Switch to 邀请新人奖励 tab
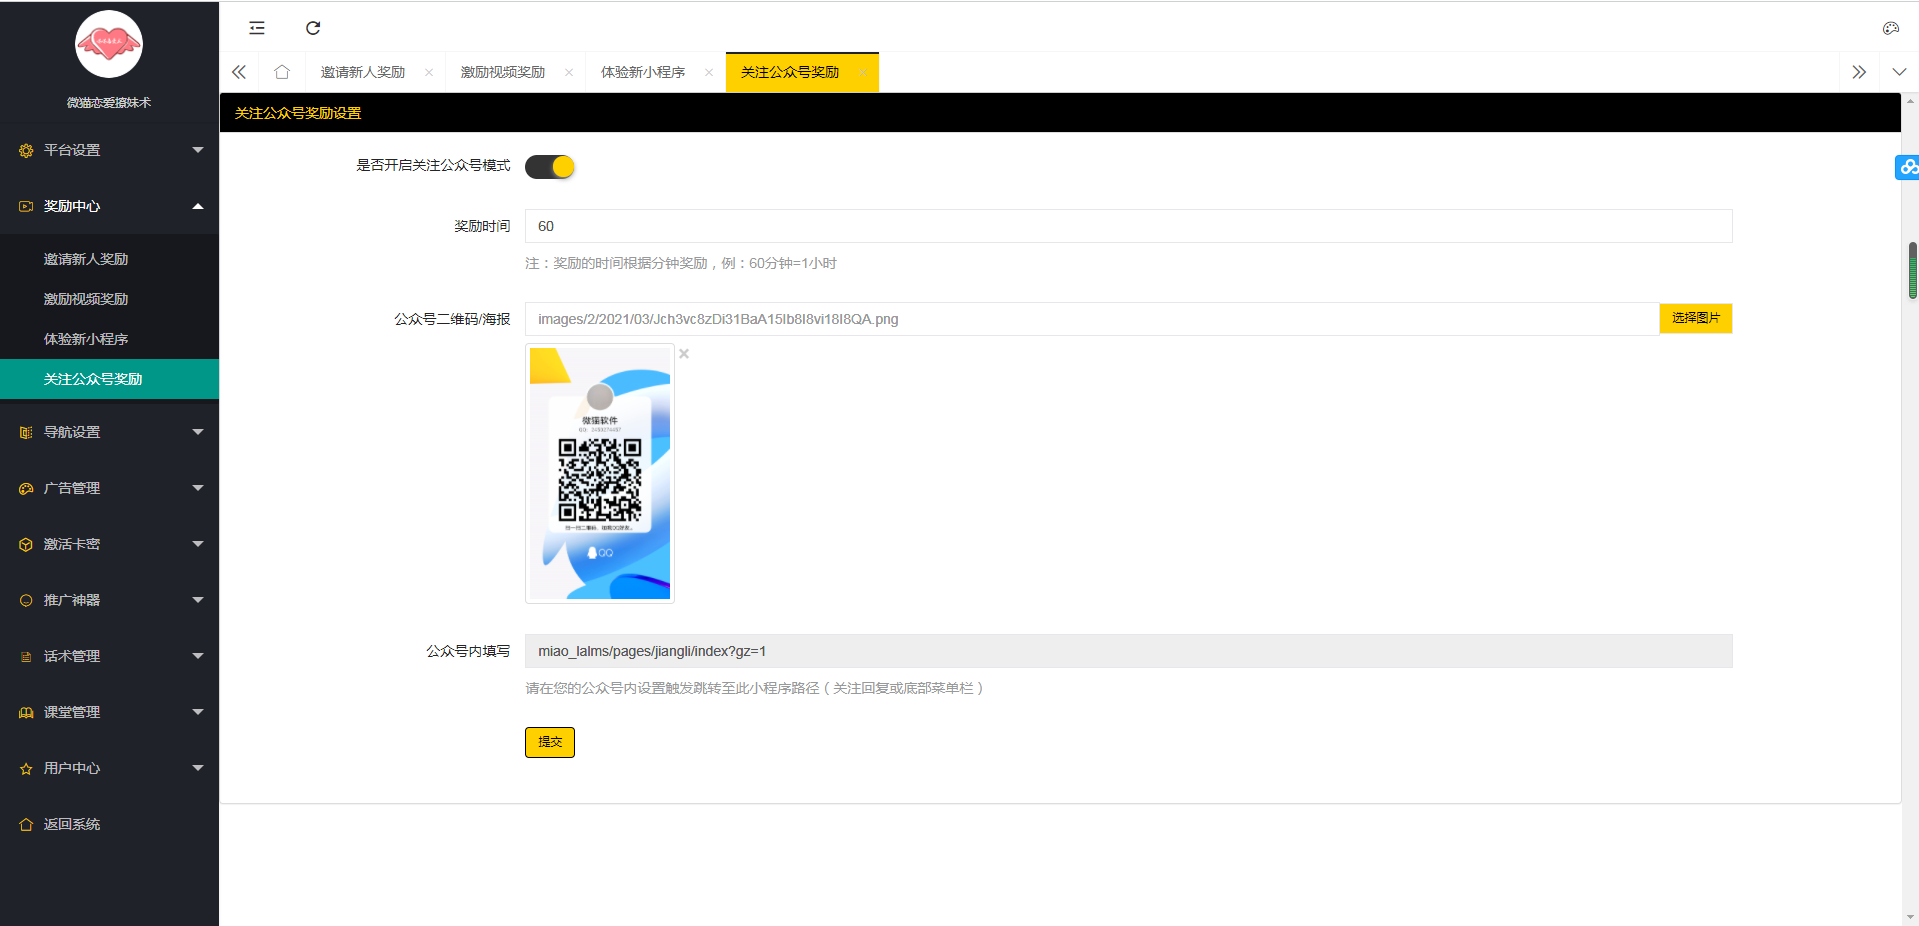 click(x=363, y=72)
